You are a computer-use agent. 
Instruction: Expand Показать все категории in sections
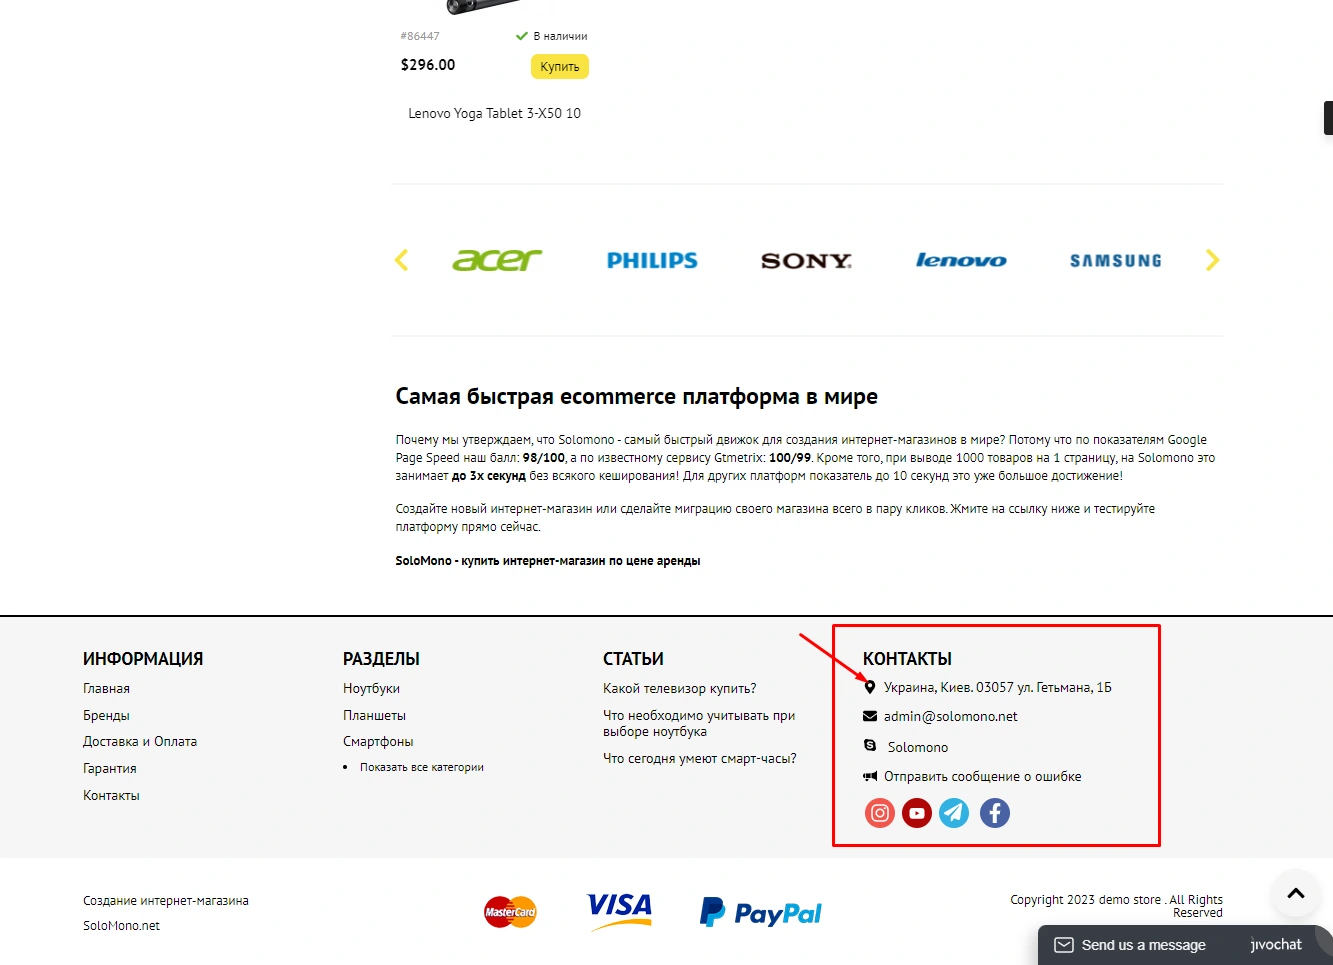[422, 767]
